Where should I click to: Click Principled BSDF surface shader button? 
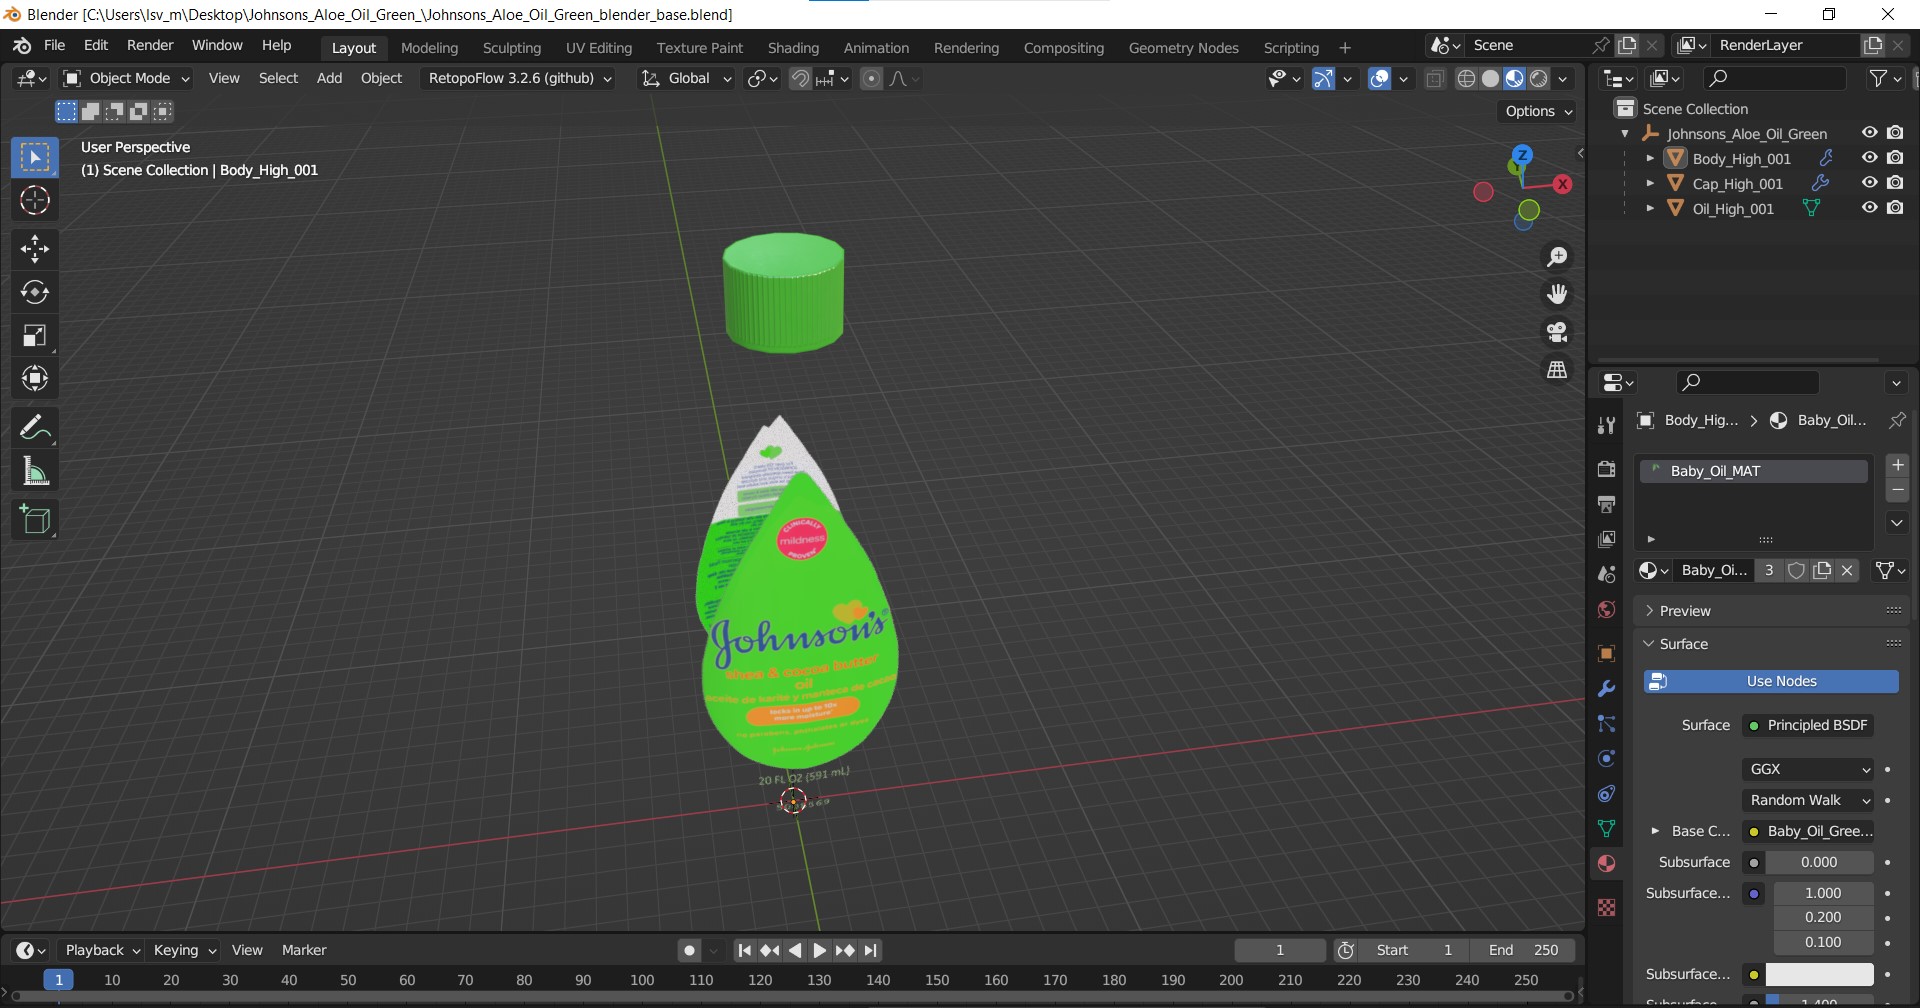1808,725
